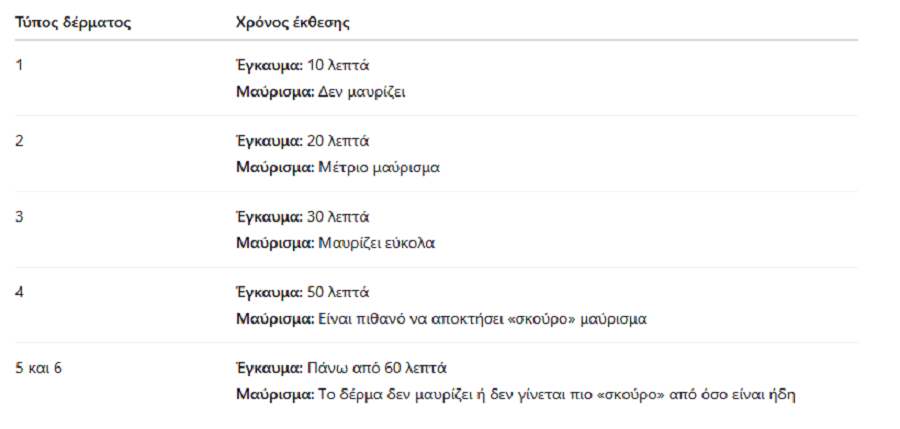Click the «σκούρο» μαύρισμα line for type 4
Screen dimensions: 900x429
(x=441, y=319)
